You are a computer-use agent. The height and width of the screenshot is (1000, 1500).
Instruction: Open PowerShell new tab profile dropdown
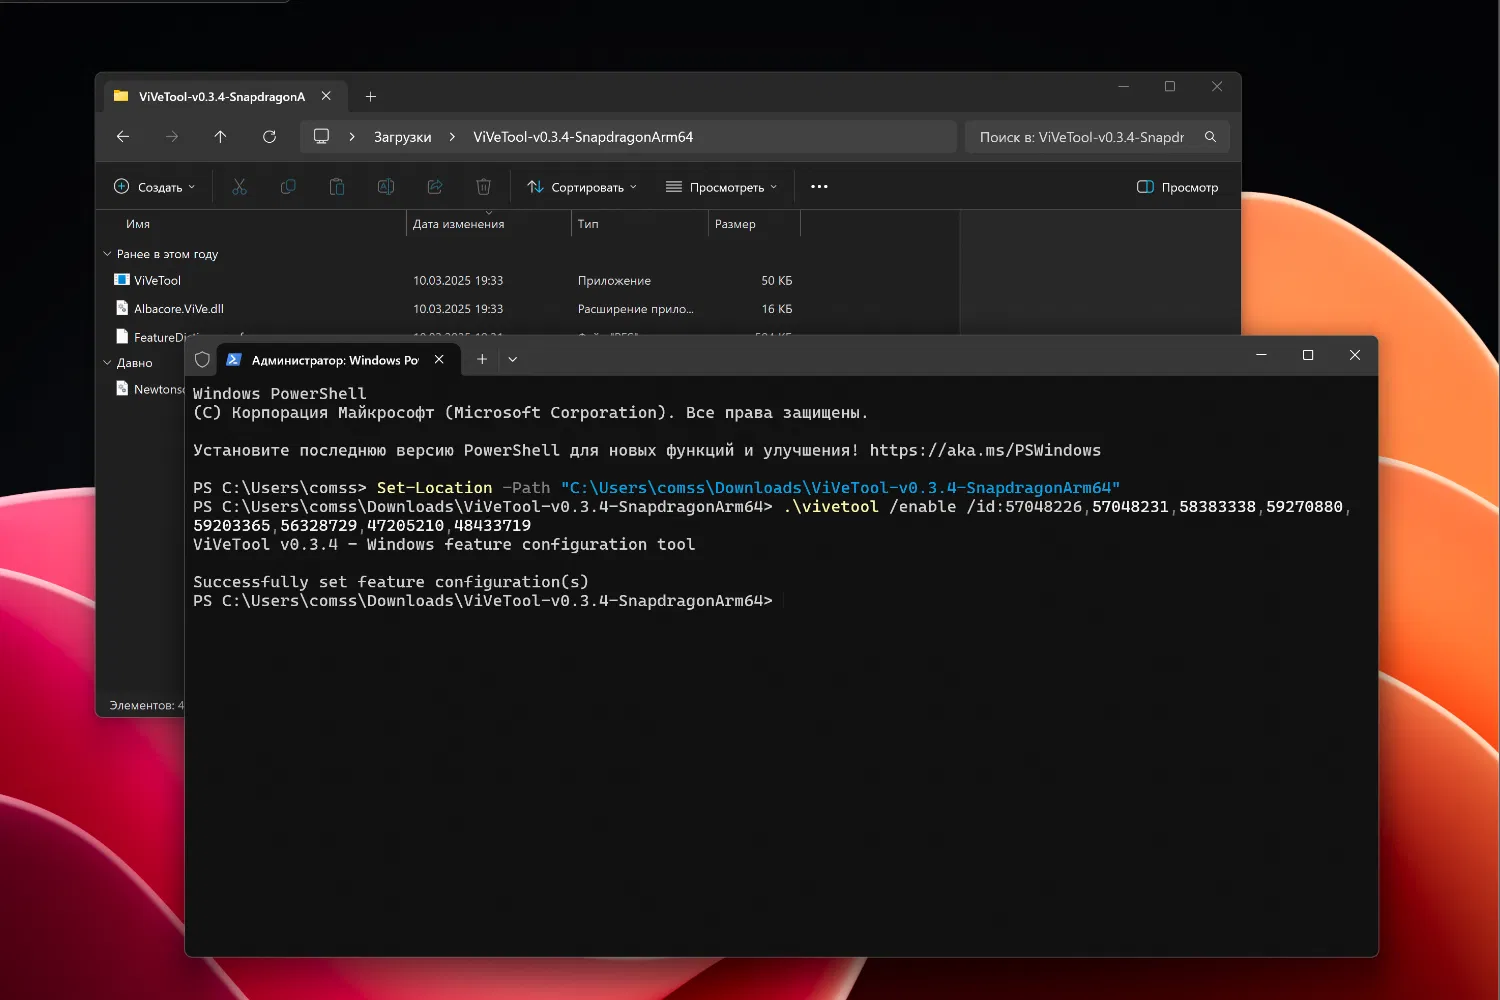click(513, 360)
